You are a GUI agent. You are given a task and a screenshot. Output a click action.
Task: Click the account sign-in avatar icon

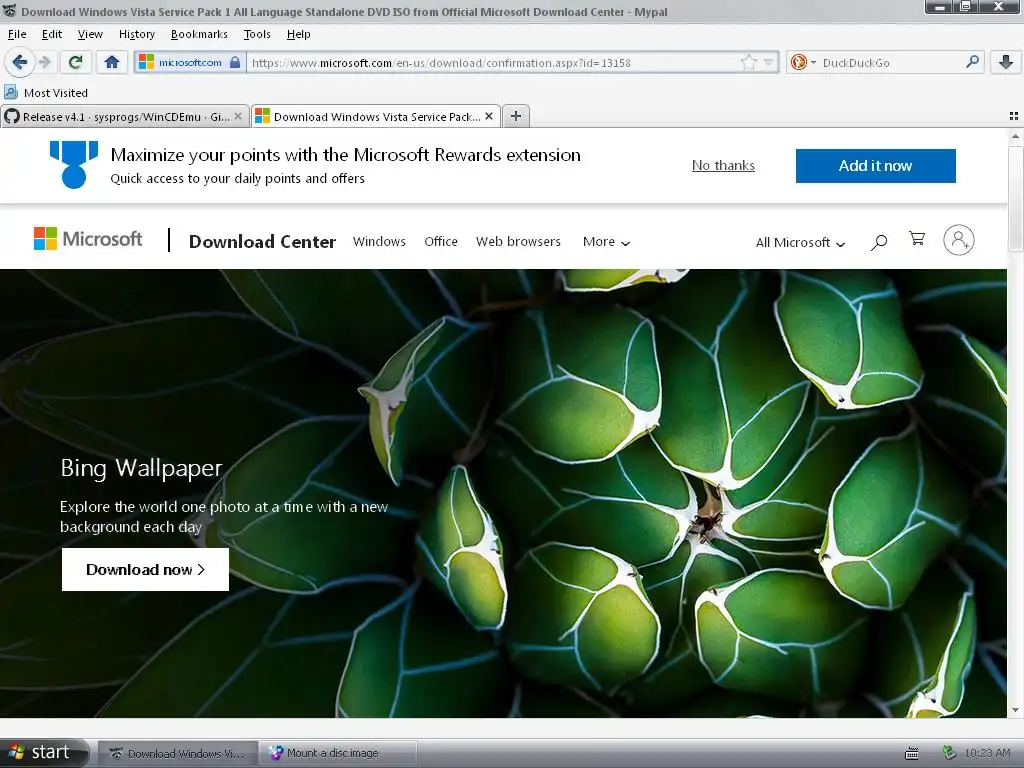[959, 240]
